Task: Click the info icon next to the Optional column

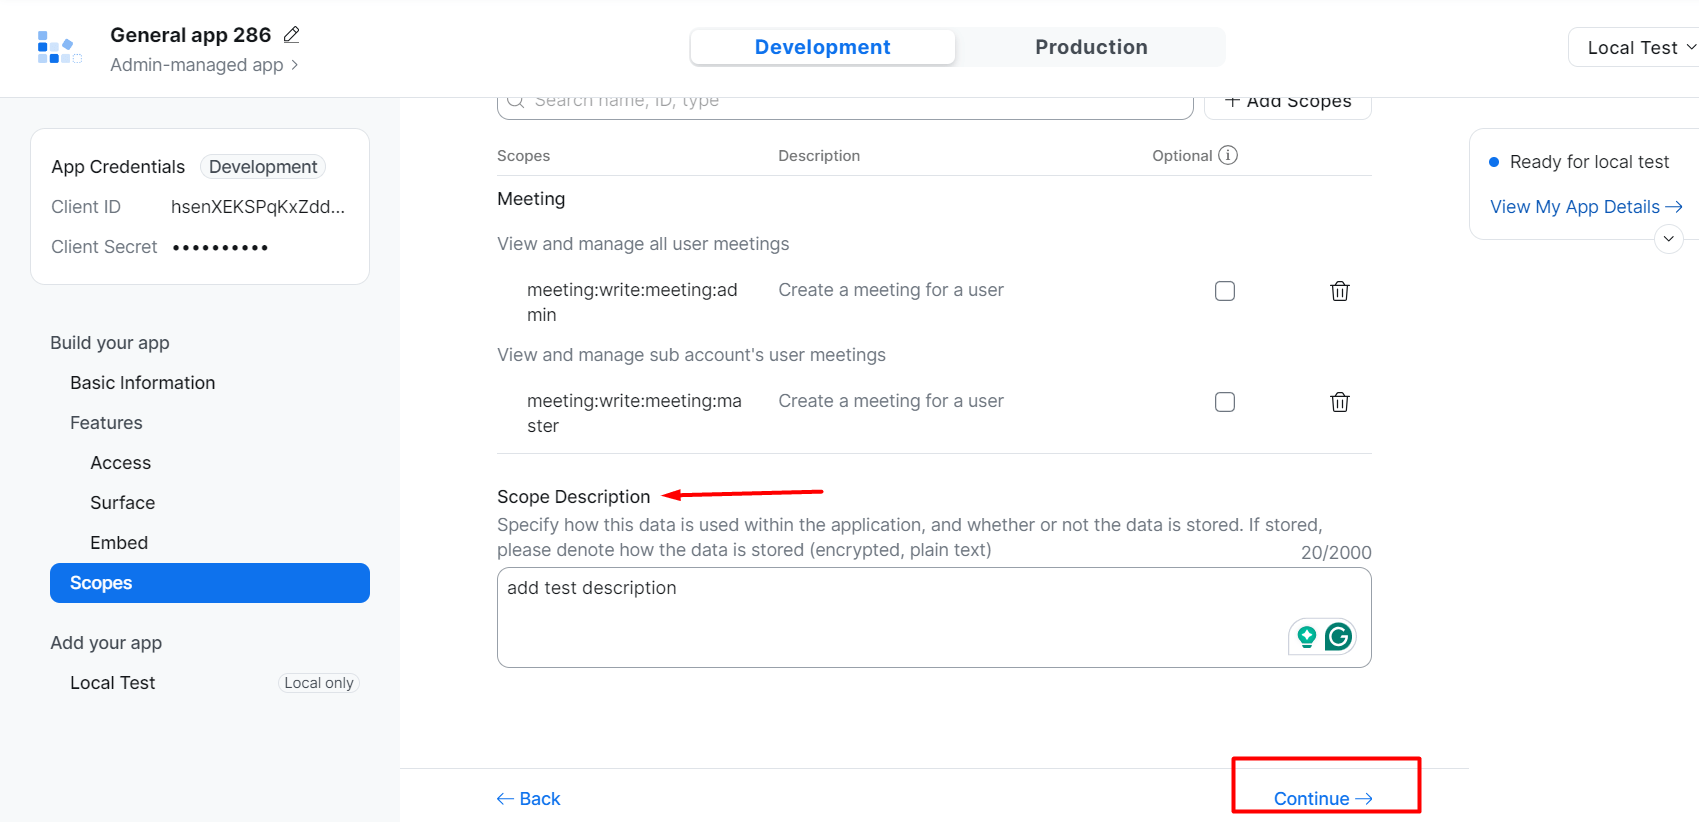Action: pos(1228,155)
